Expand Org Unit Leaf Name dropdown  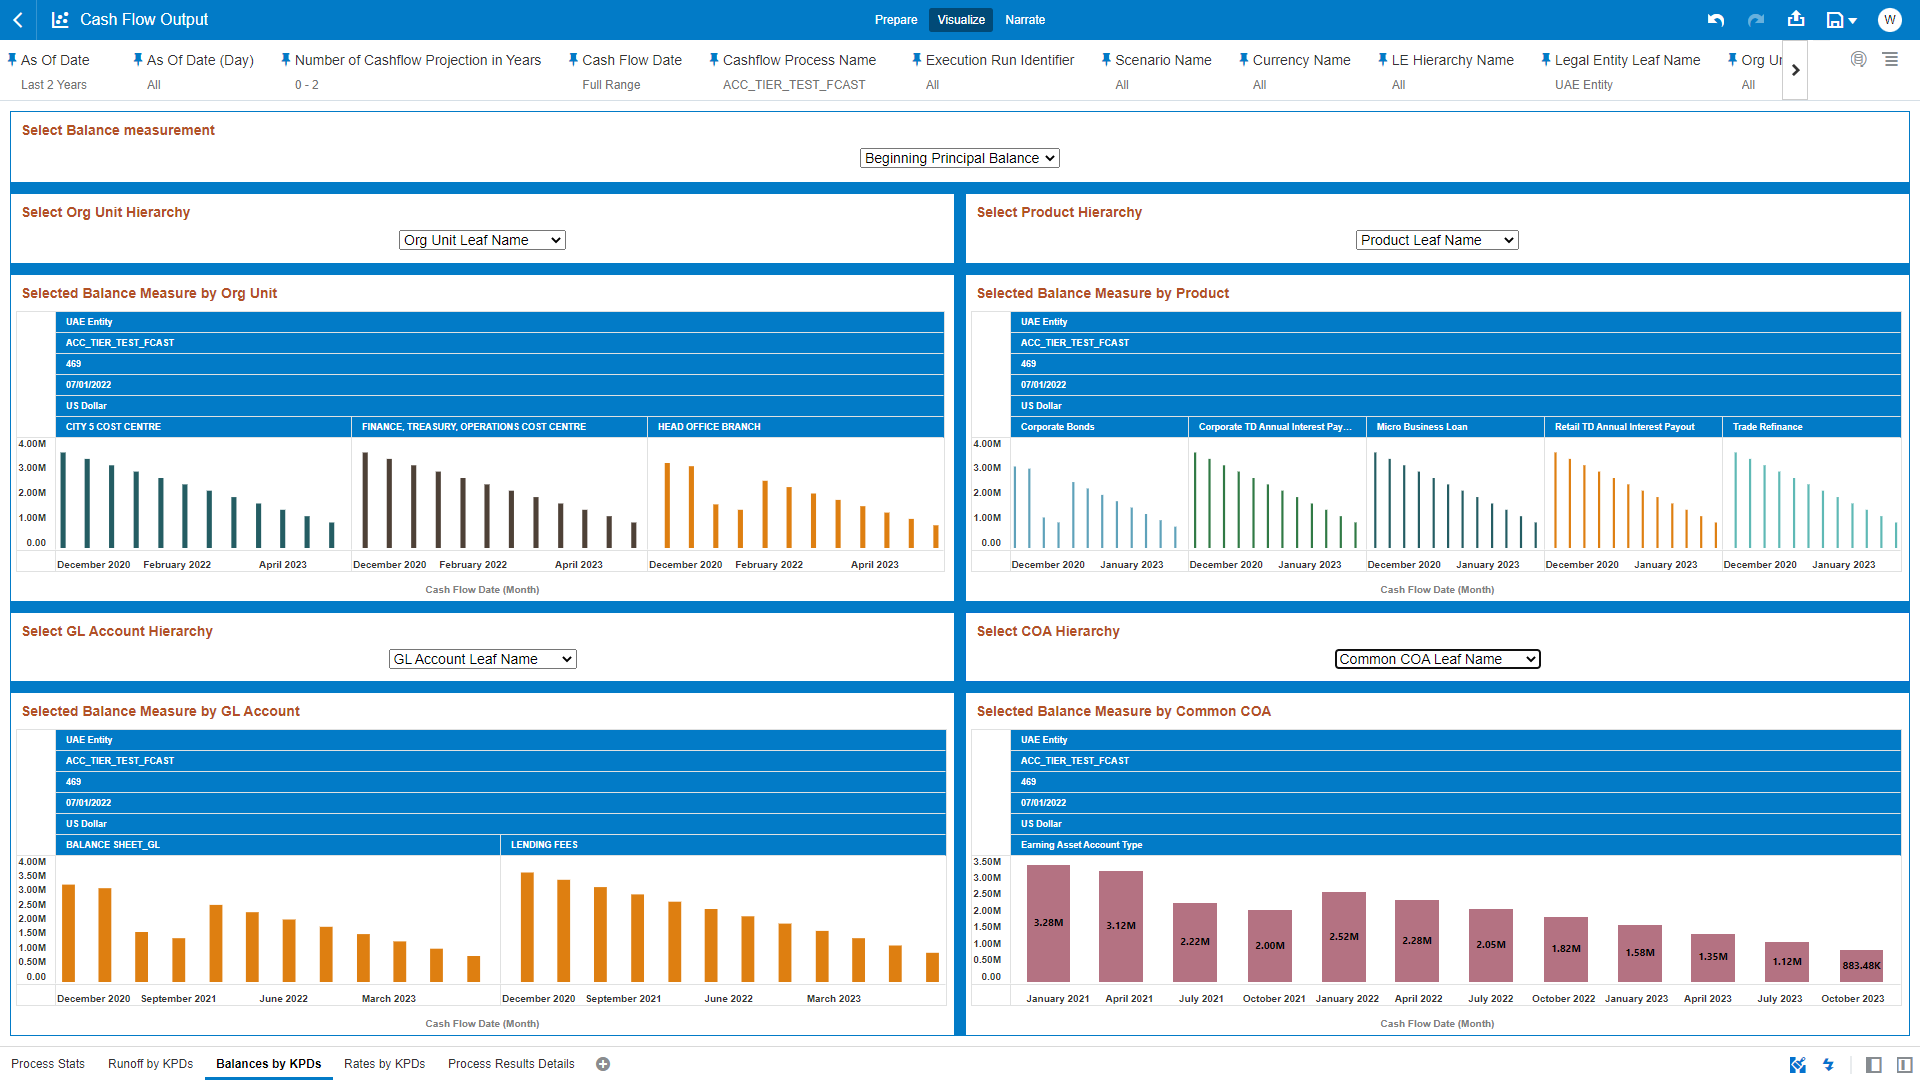(x=482, y=240)
